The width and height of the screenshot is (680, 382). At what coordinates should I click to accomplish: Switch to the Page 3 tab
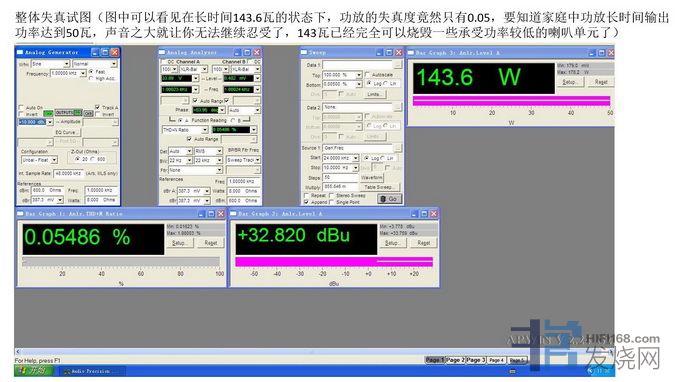pyautogui.click(x=475, y=360)
